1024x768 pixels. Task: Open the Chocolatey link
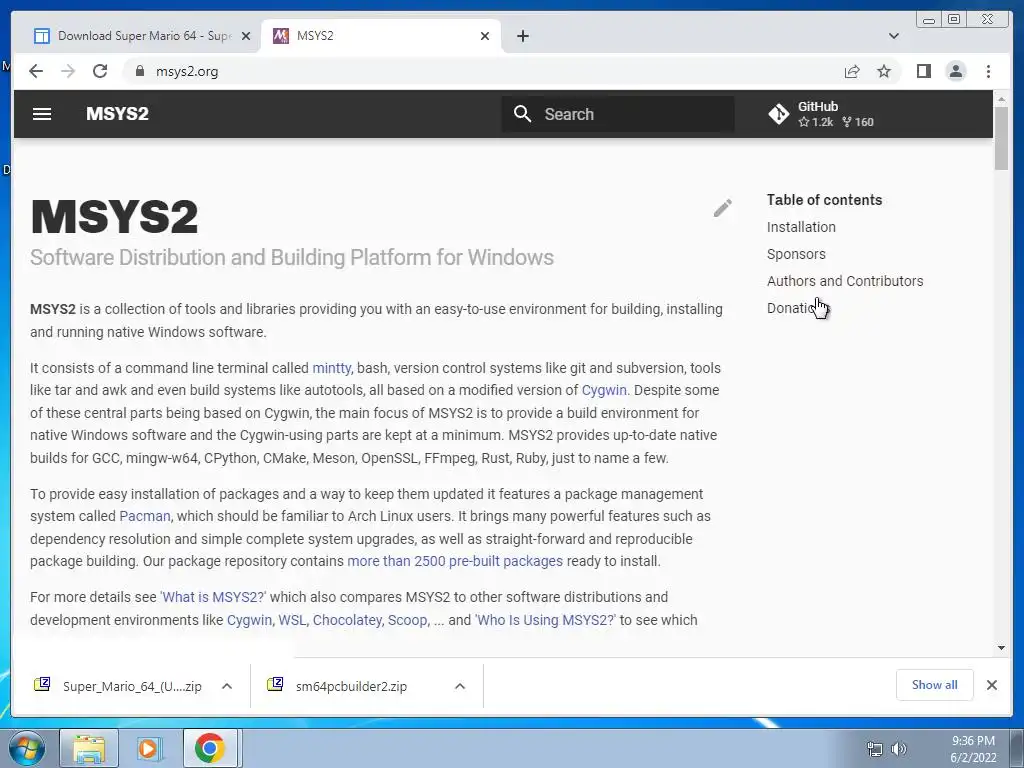point(347,620)
